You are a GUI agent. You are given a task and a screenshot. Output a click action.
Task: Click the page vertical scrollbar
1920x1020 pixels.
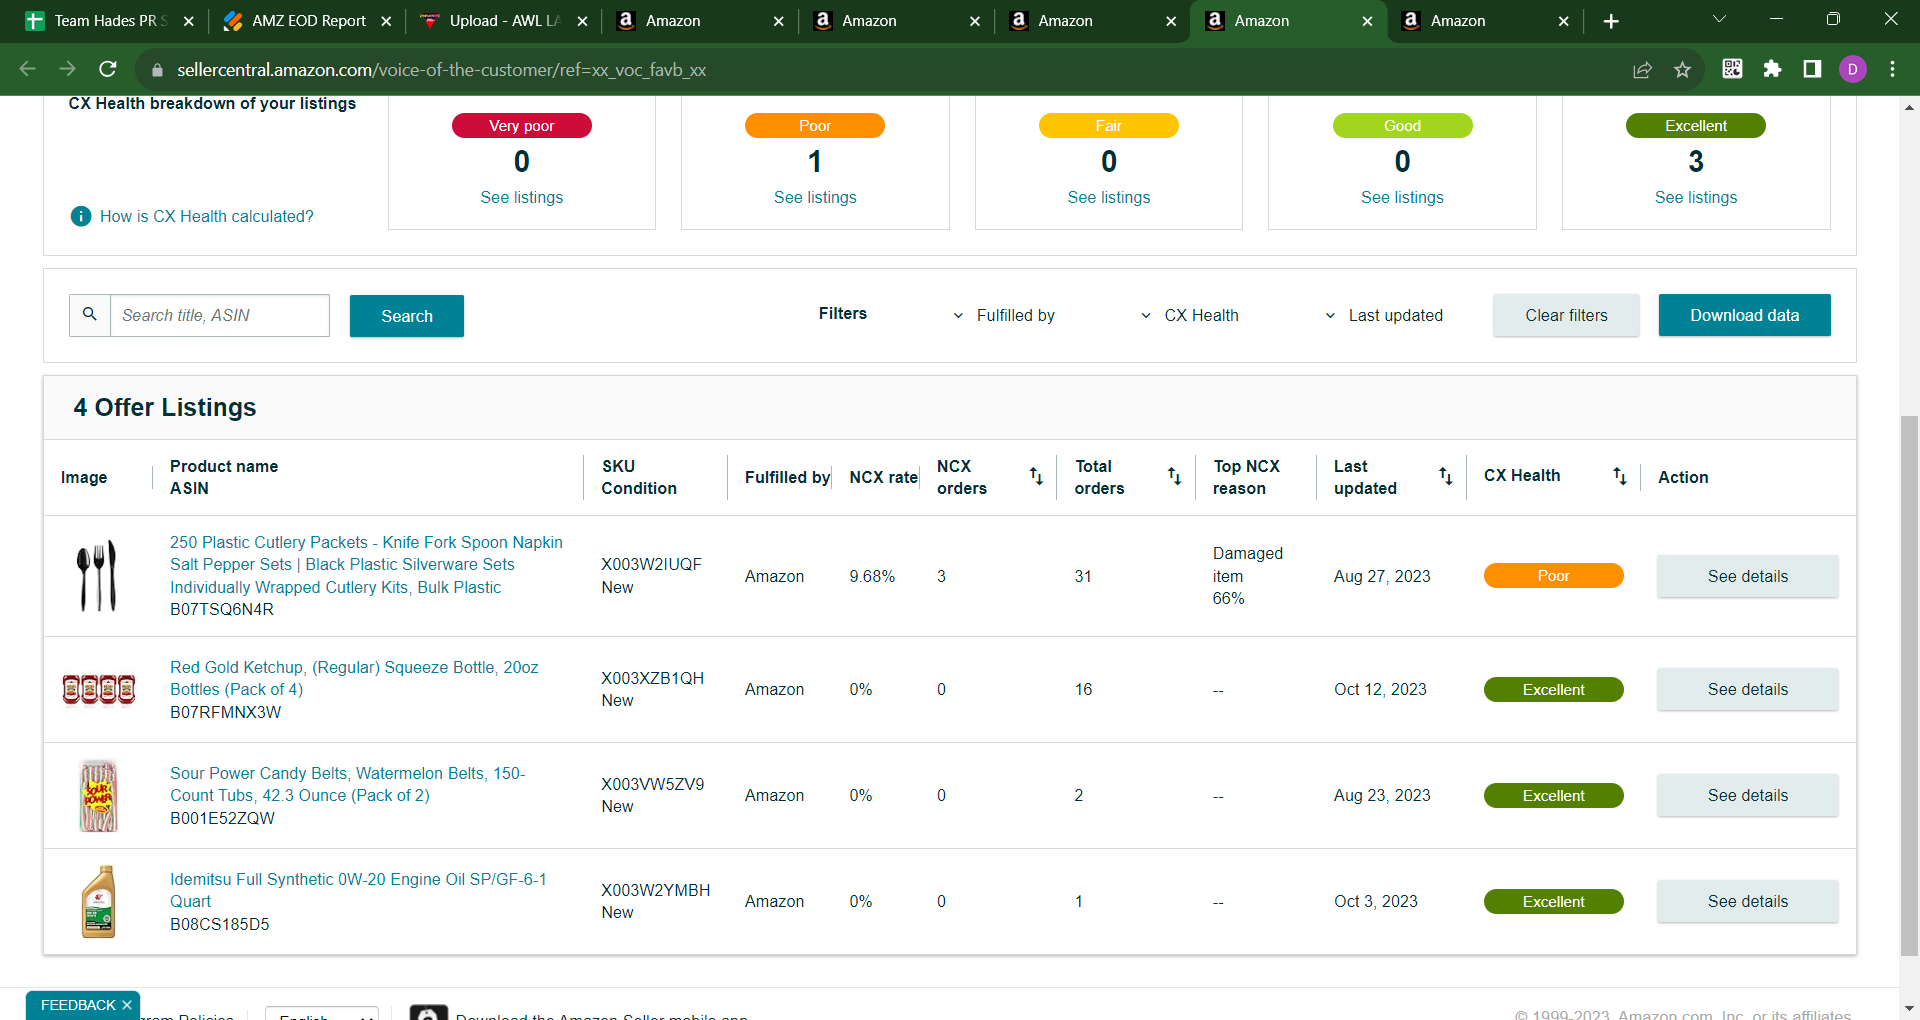tap(1909, 684)
